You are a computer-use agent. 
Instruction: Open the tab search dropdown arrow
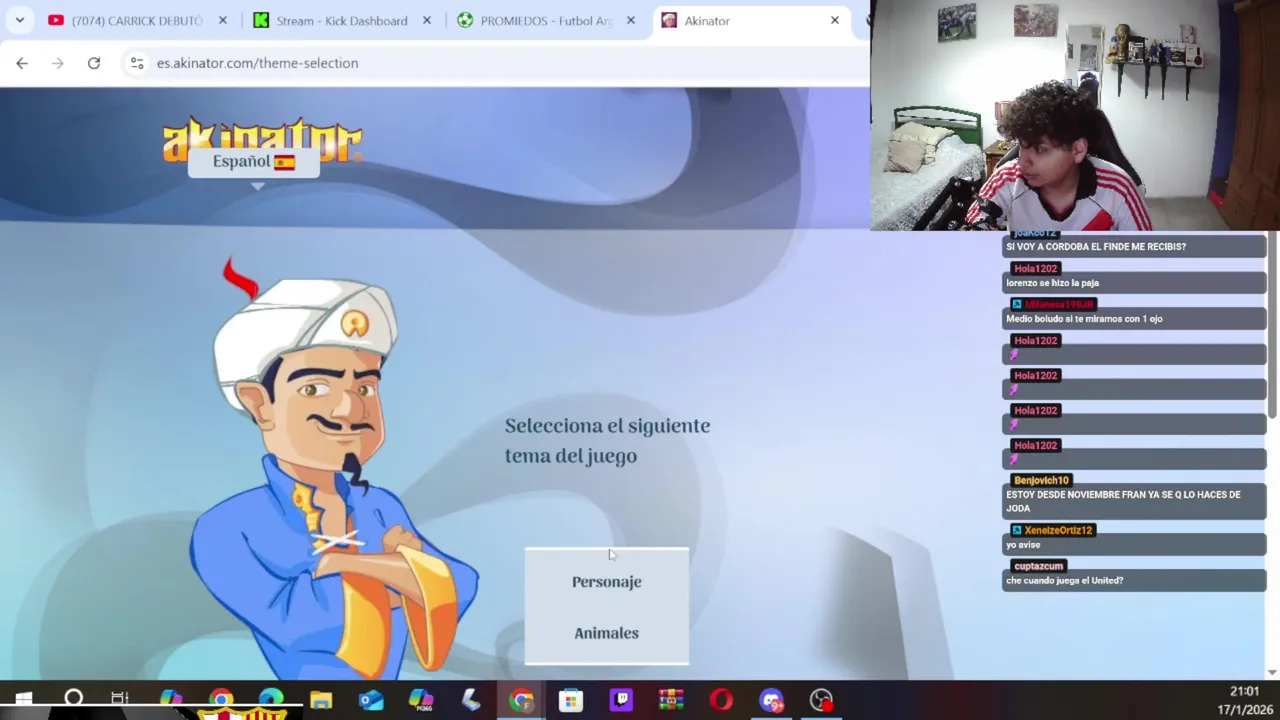point(19,20)
